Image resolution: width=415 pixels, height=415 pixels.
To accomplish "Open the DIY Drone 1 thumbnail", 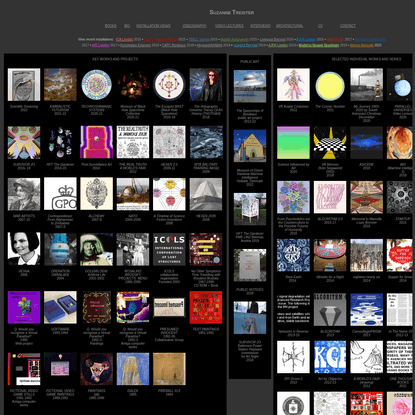I will tap(293, 357).
